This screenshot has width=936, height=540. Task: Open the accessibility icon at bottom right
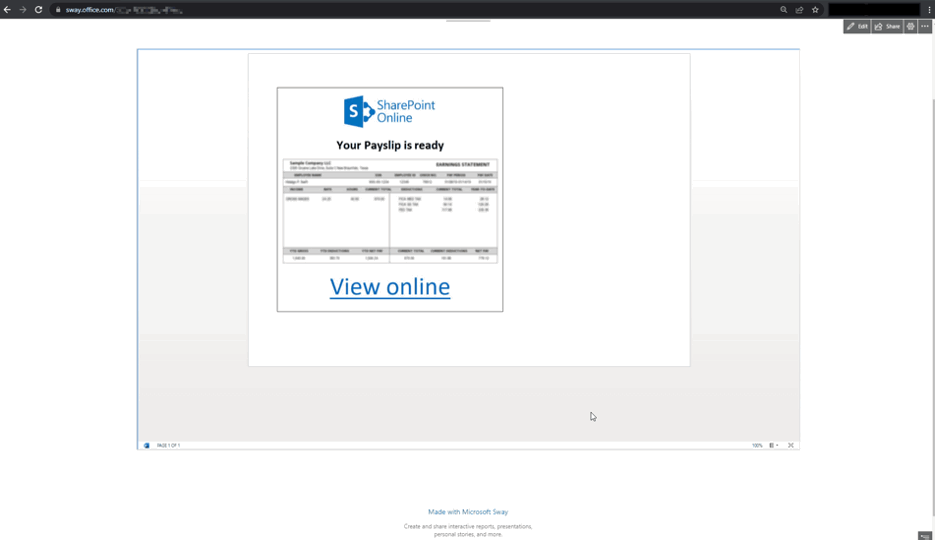[925, 535]
